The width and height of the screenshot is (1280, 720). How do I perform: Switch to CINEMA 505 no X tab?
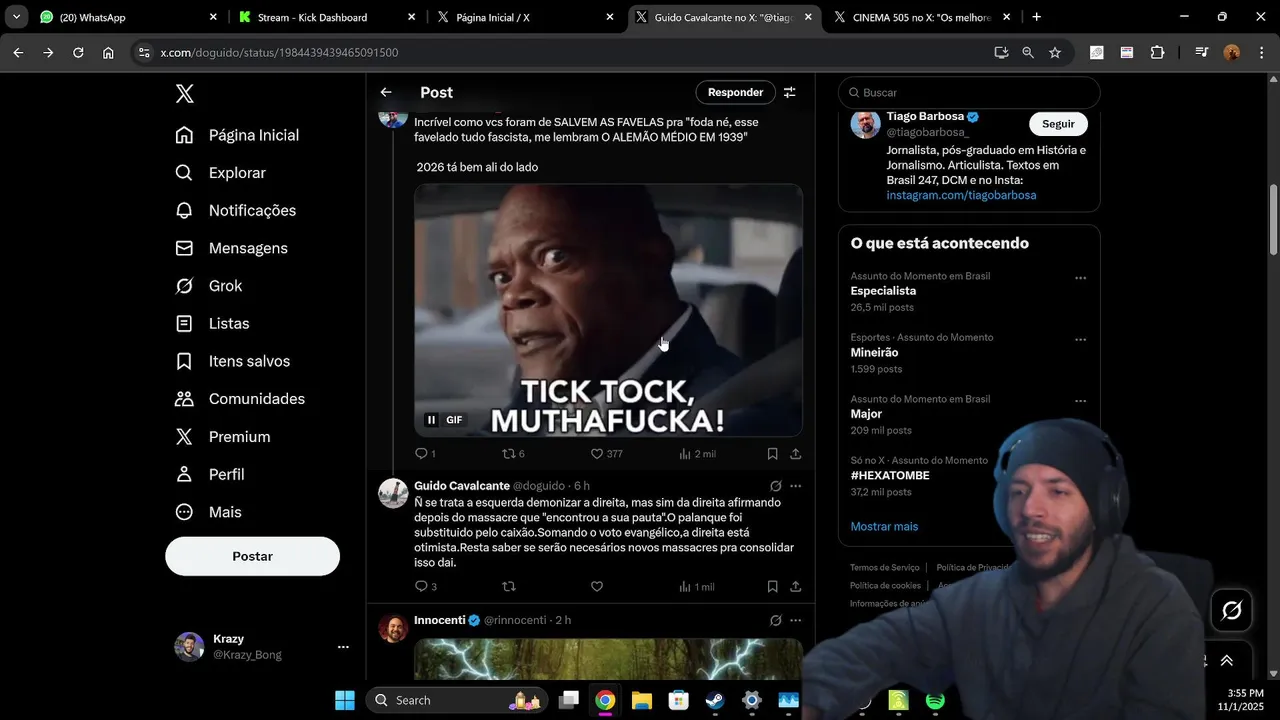click(921, 17)
